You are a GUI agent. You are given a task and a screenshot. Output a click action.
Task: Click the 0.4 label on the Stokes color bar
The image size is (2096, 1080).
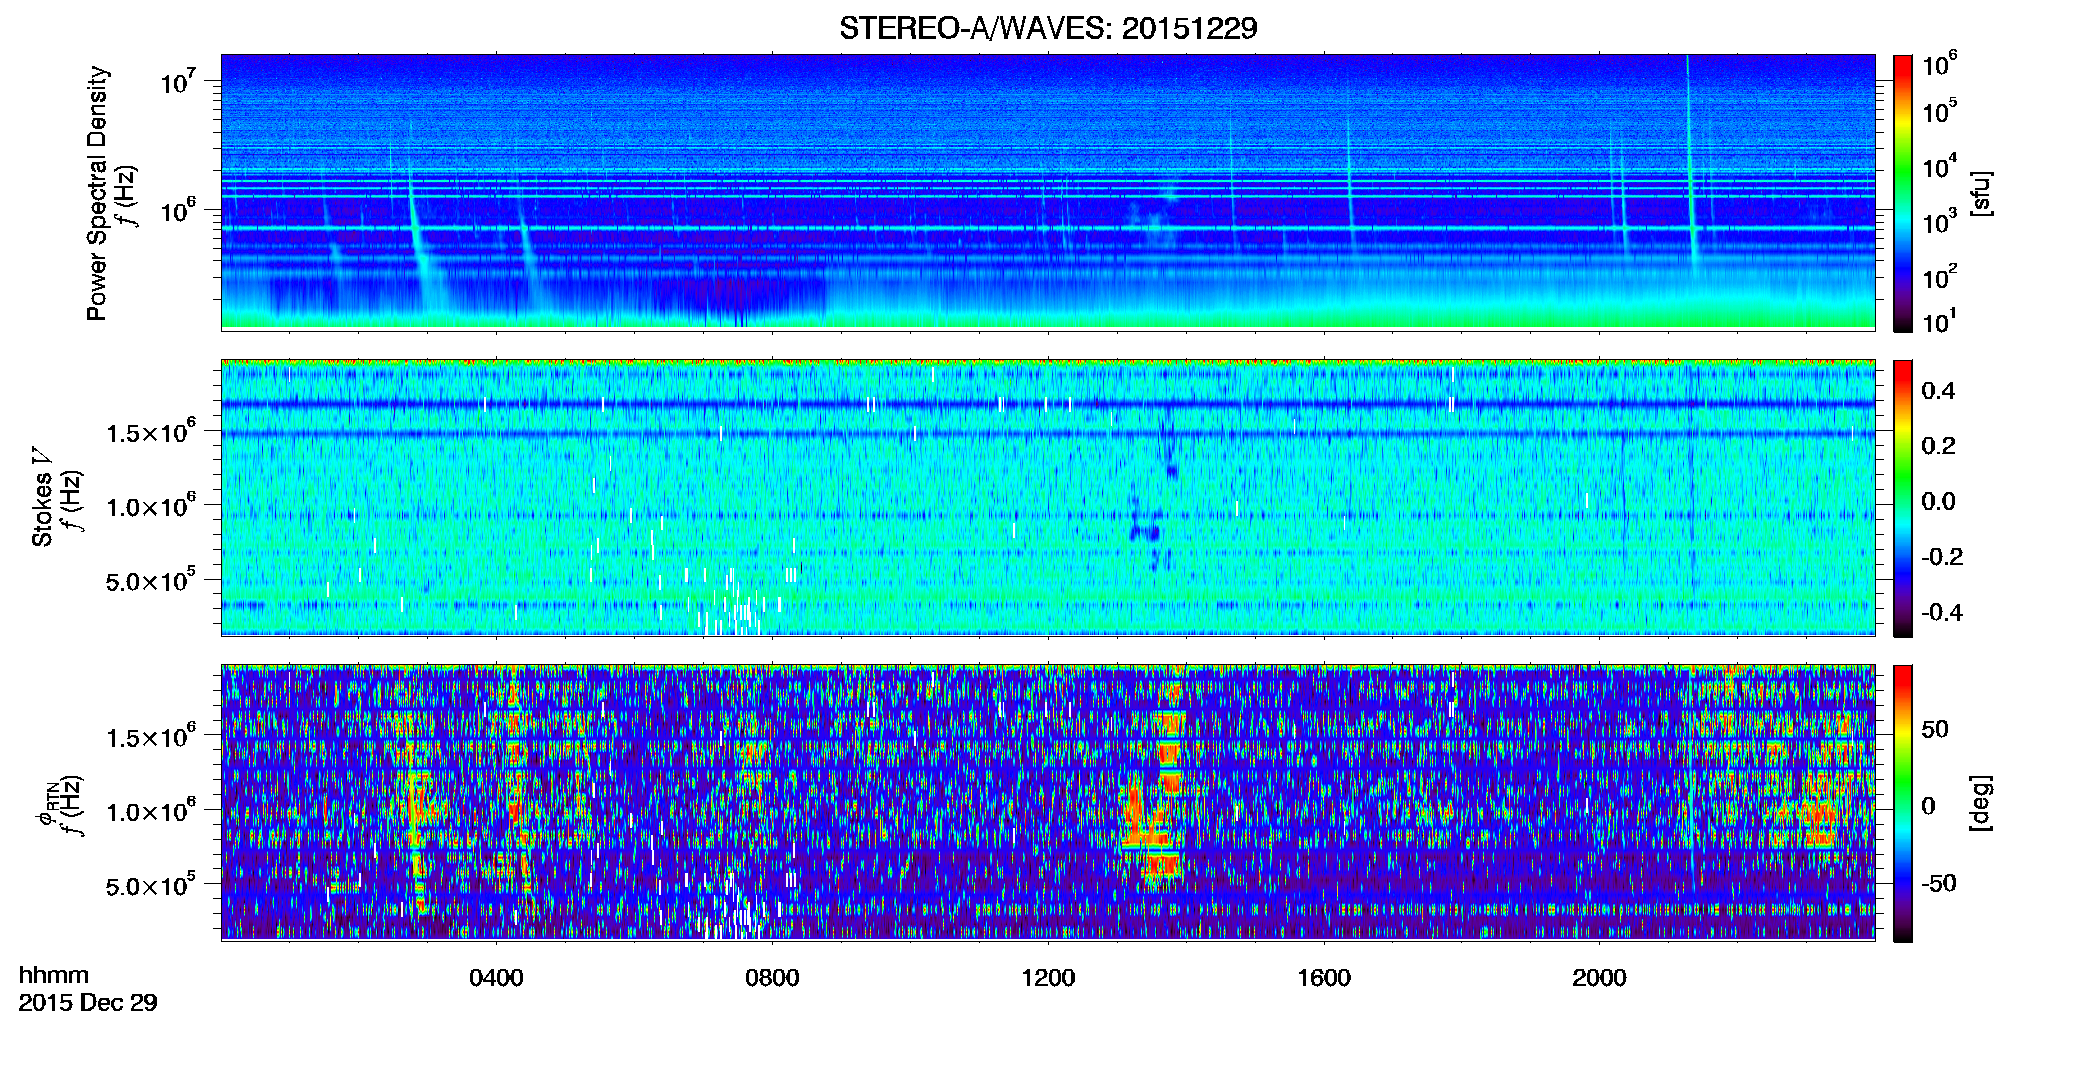click(x=1938, y=391)
